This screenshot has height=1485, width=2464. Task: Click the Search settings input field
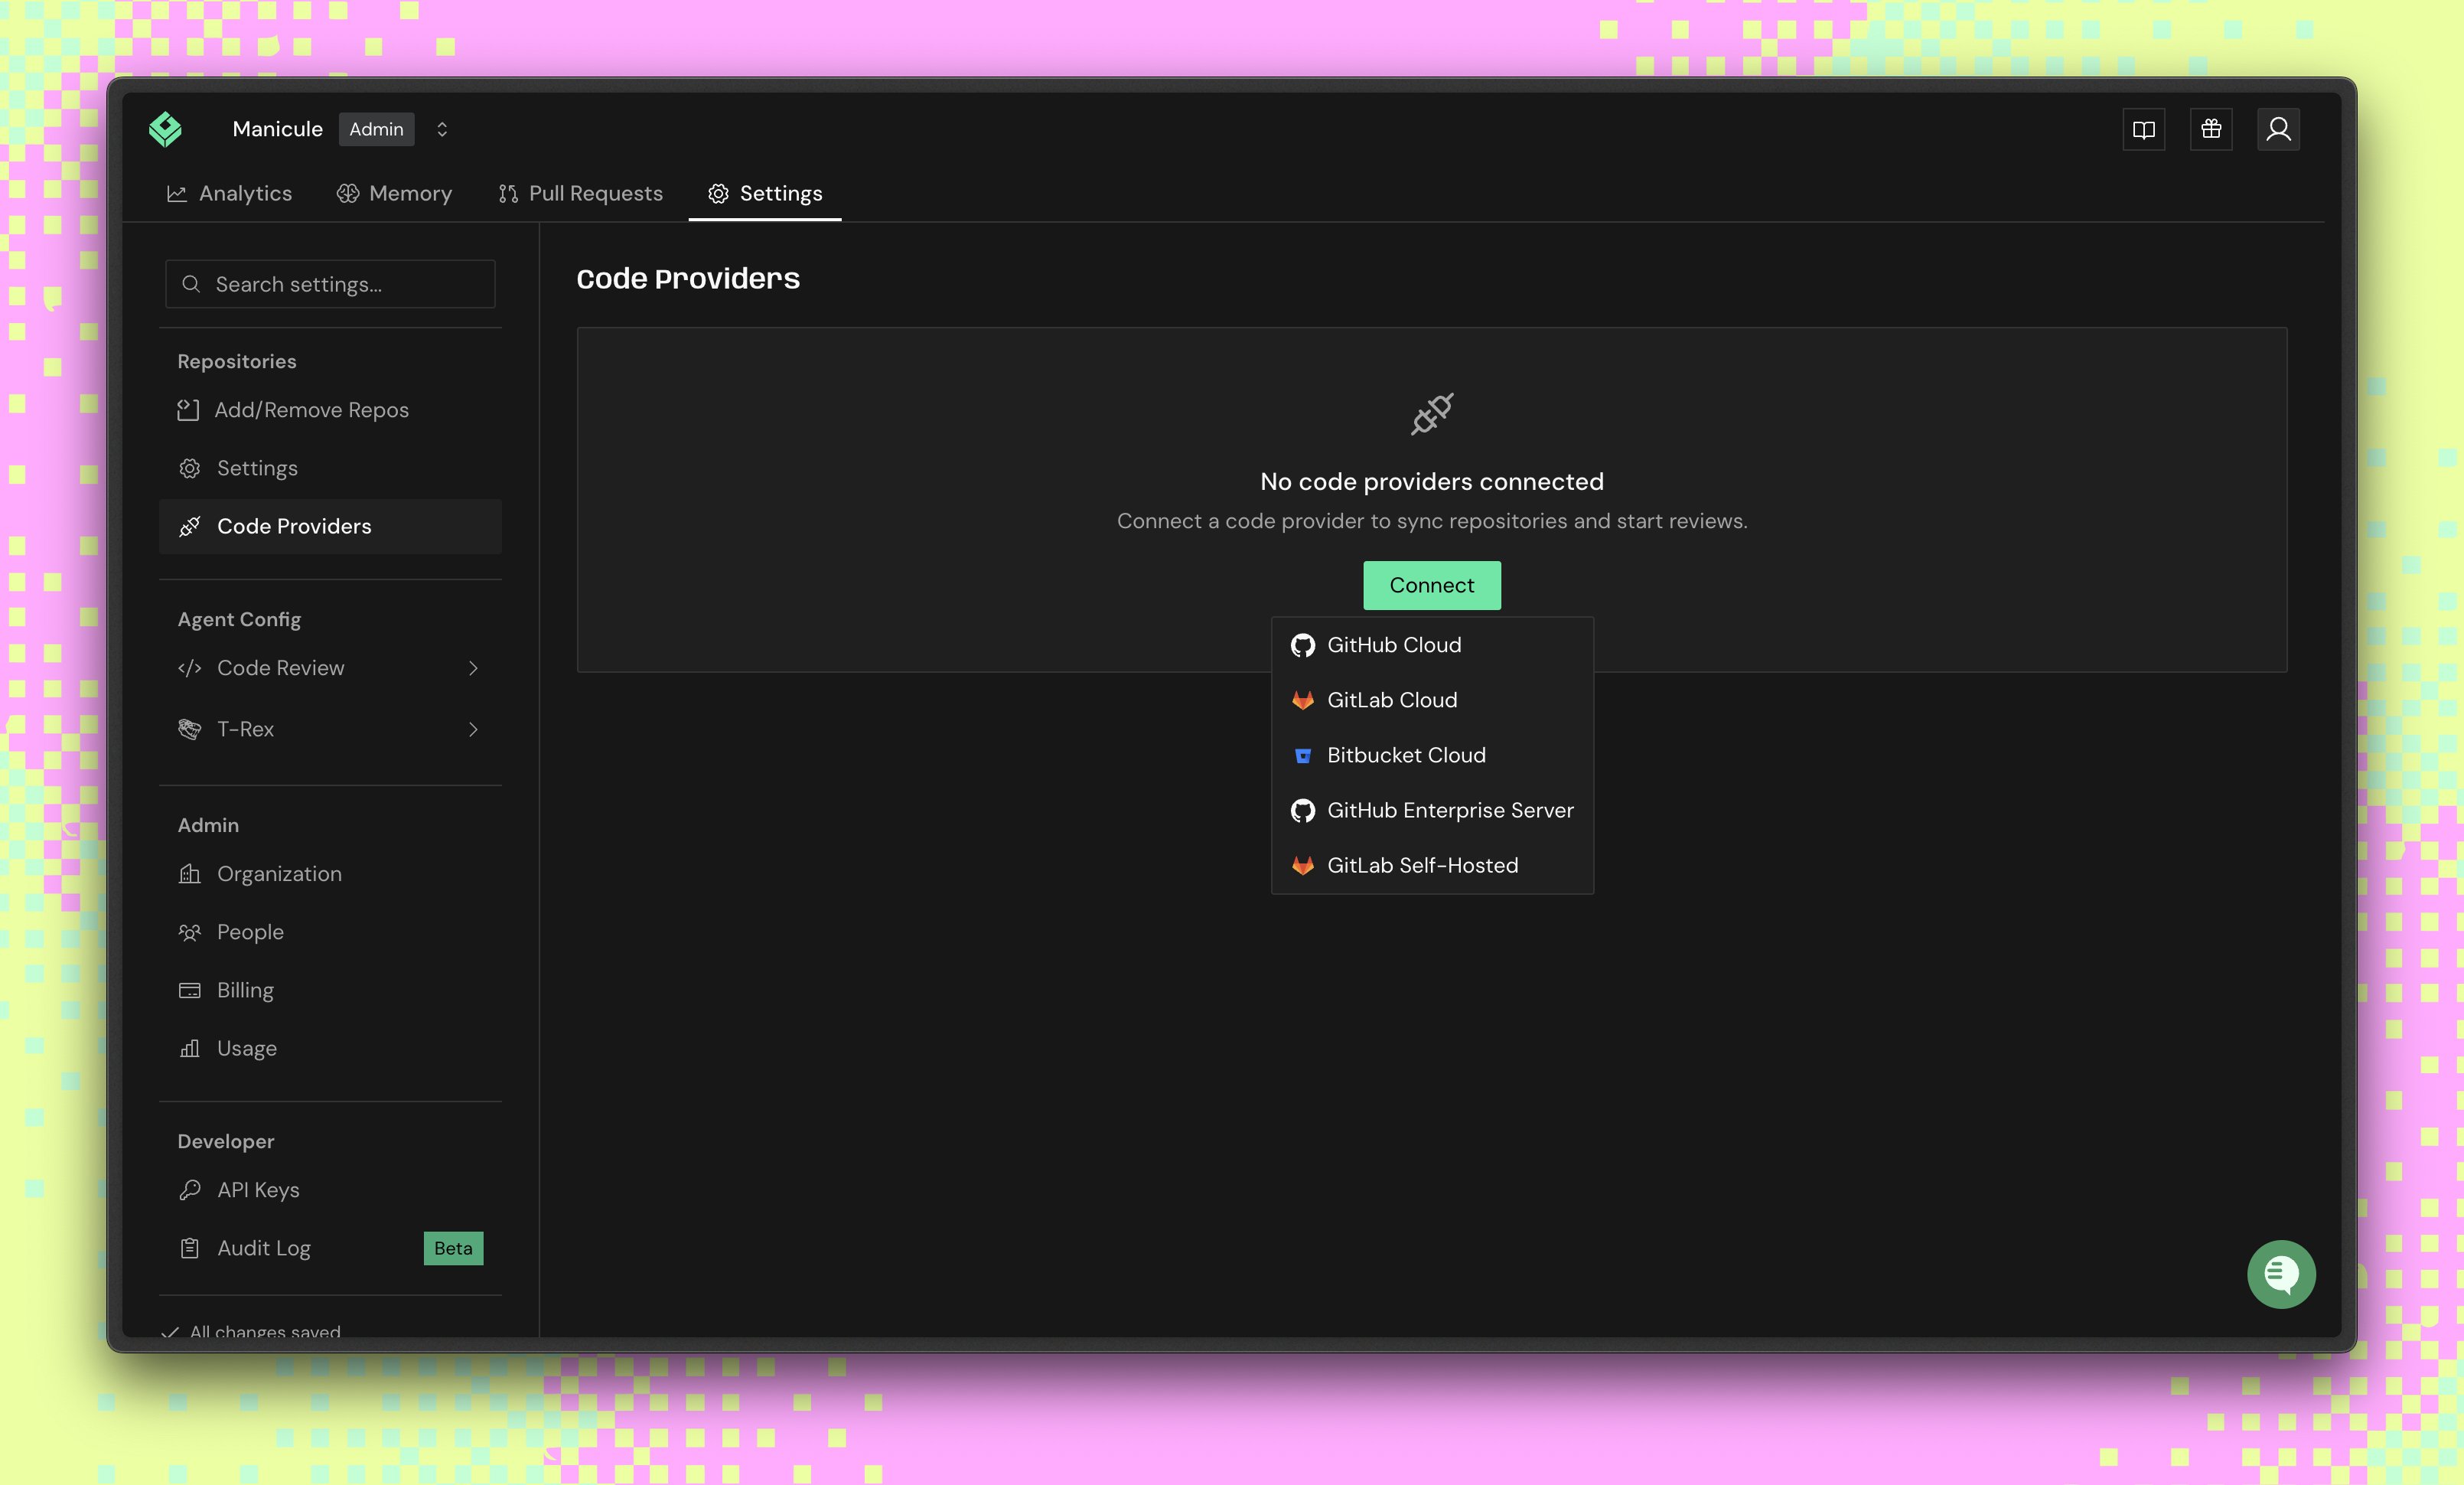(330, 284)
